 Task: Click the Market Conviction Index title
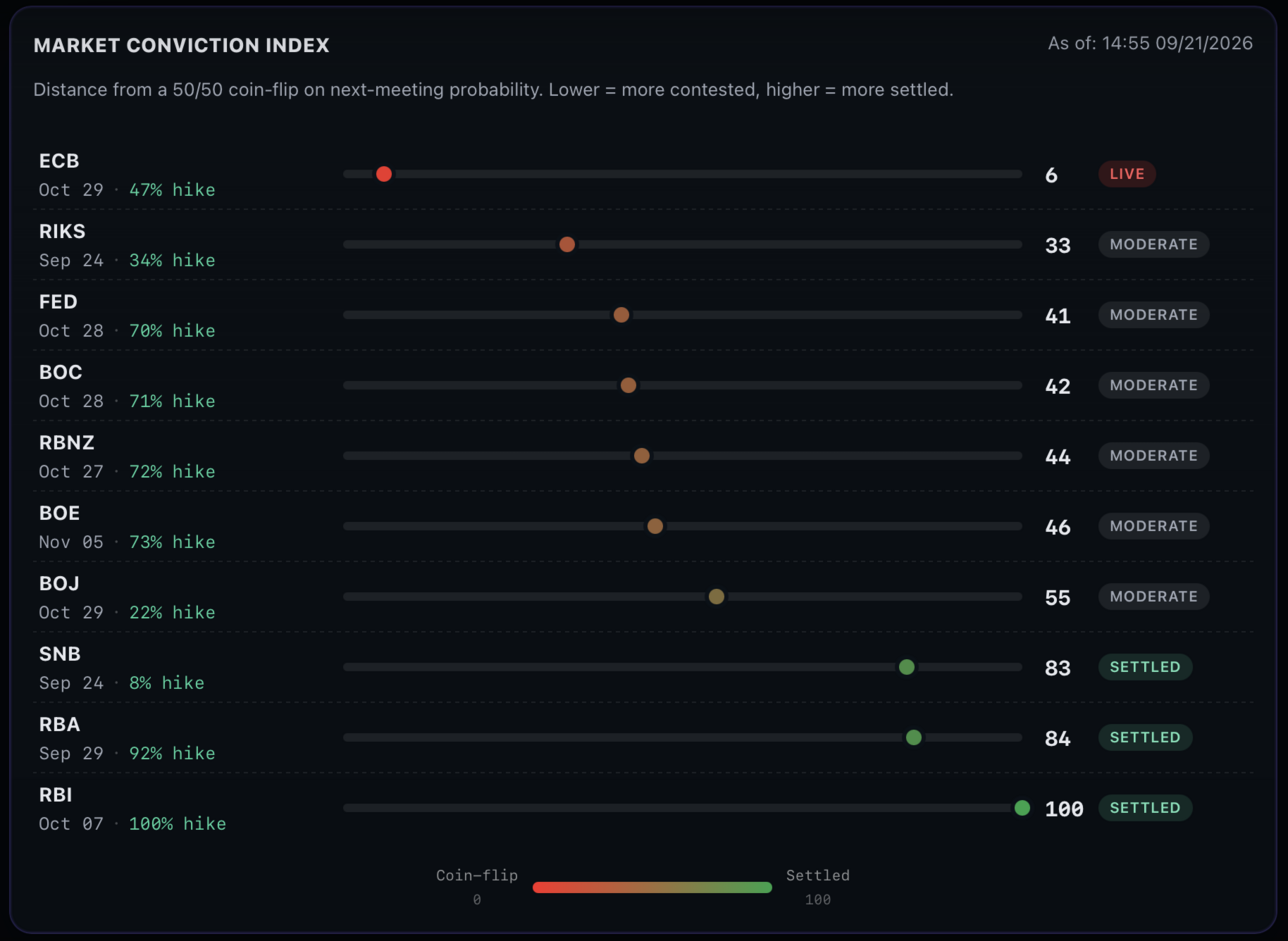pyautogui.click(x=182, y=46)
